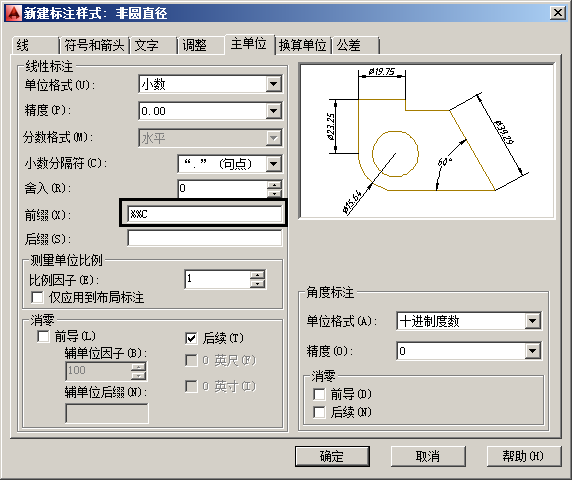Increase the 舍入 rounding value with up arrow

[274, 185]
